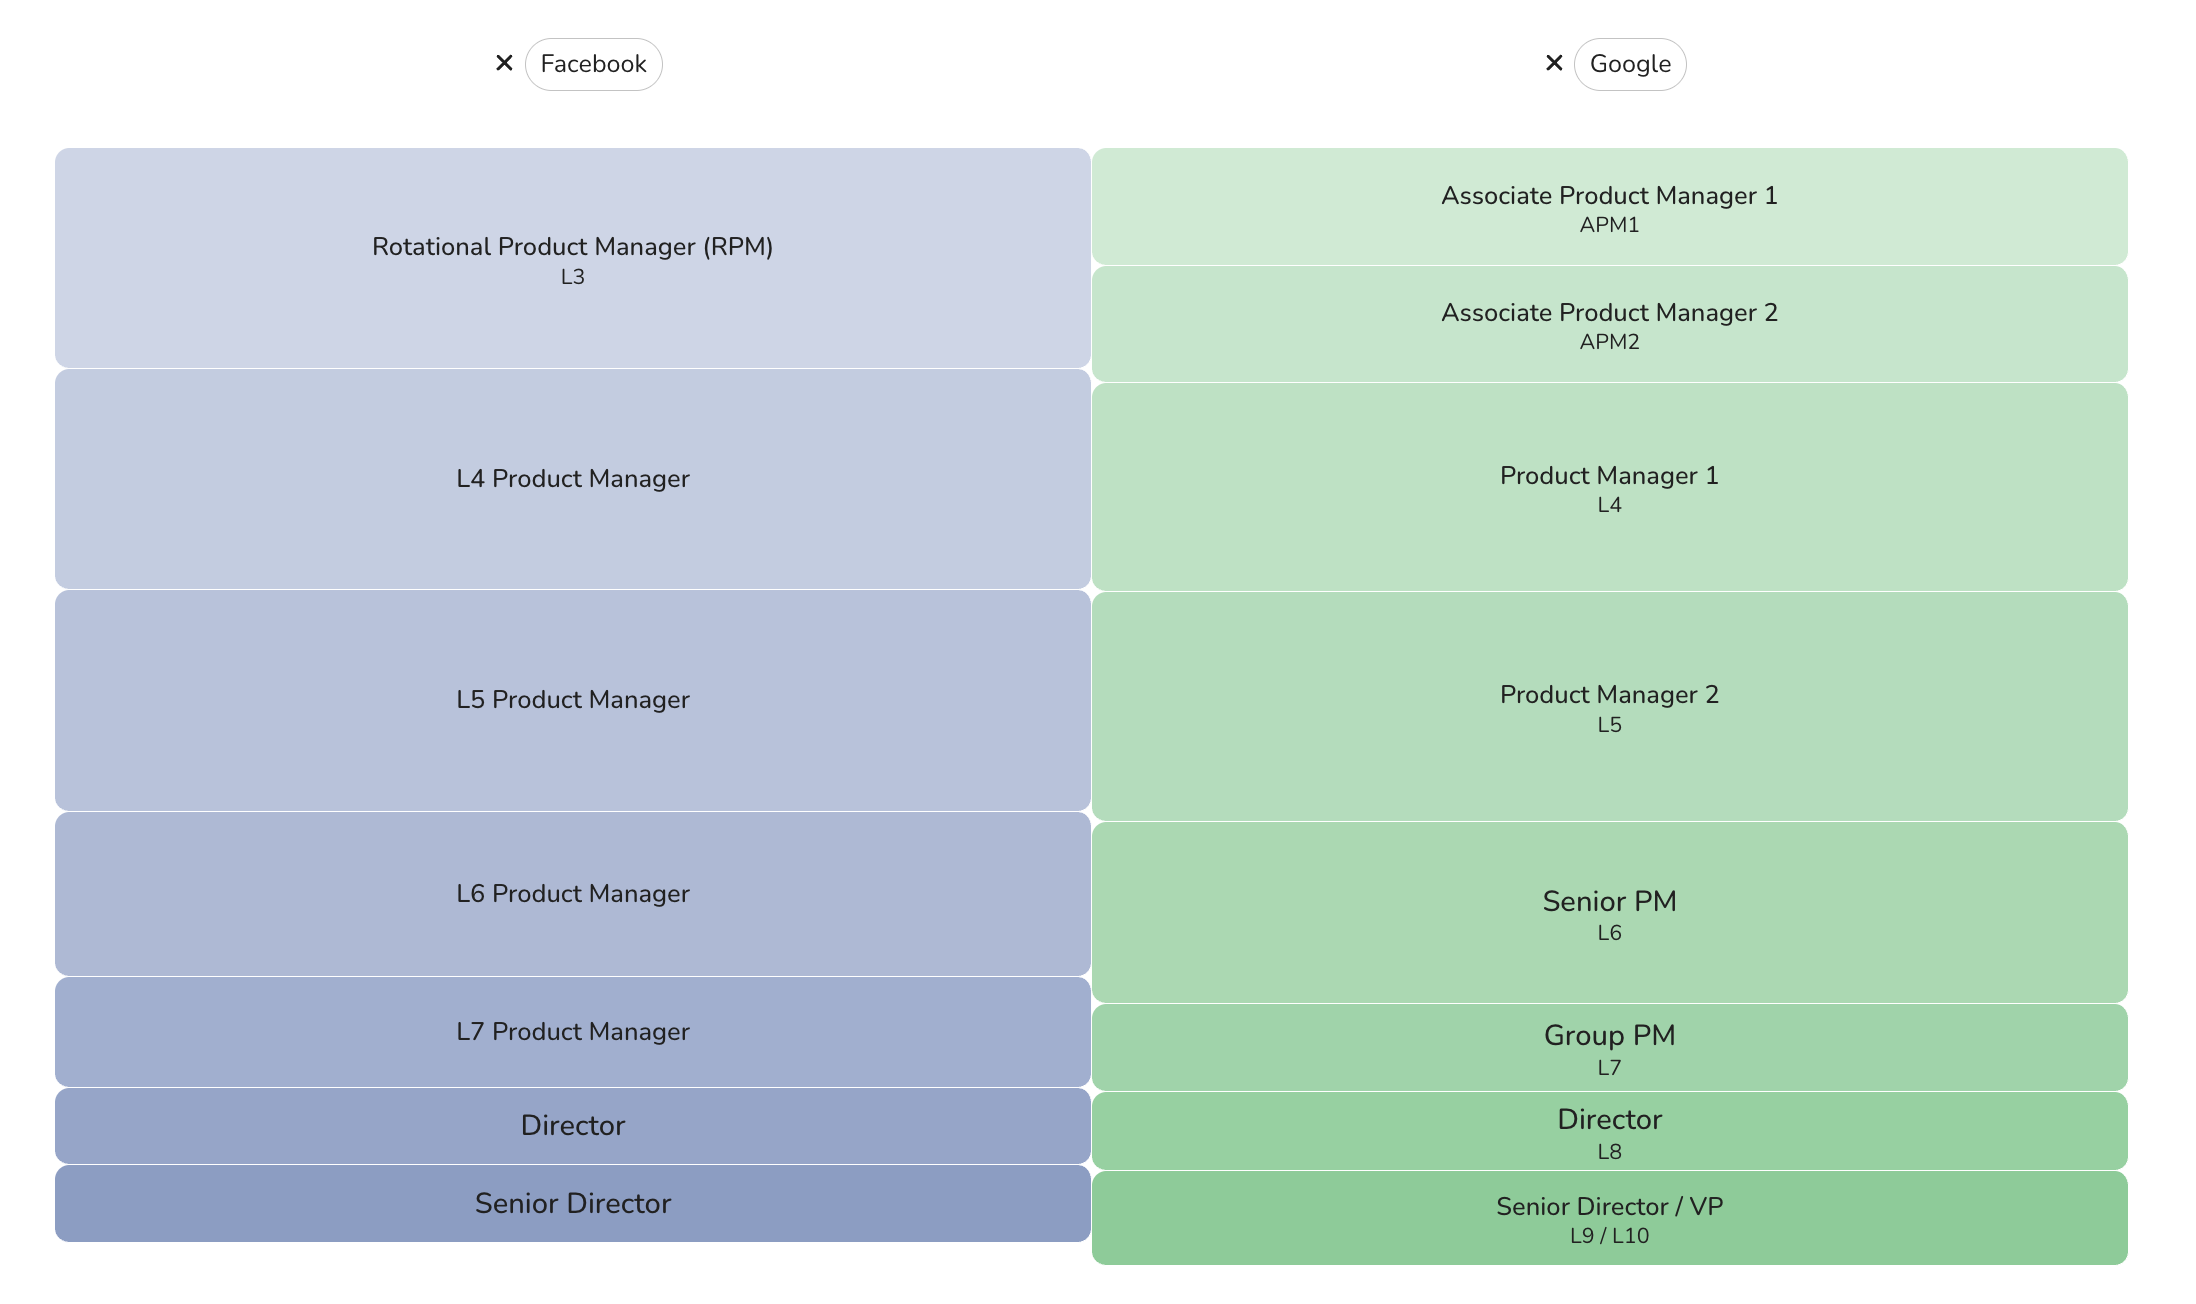Select the Group PM L7 block

pyautogui.click(x=1609, y=1047)
